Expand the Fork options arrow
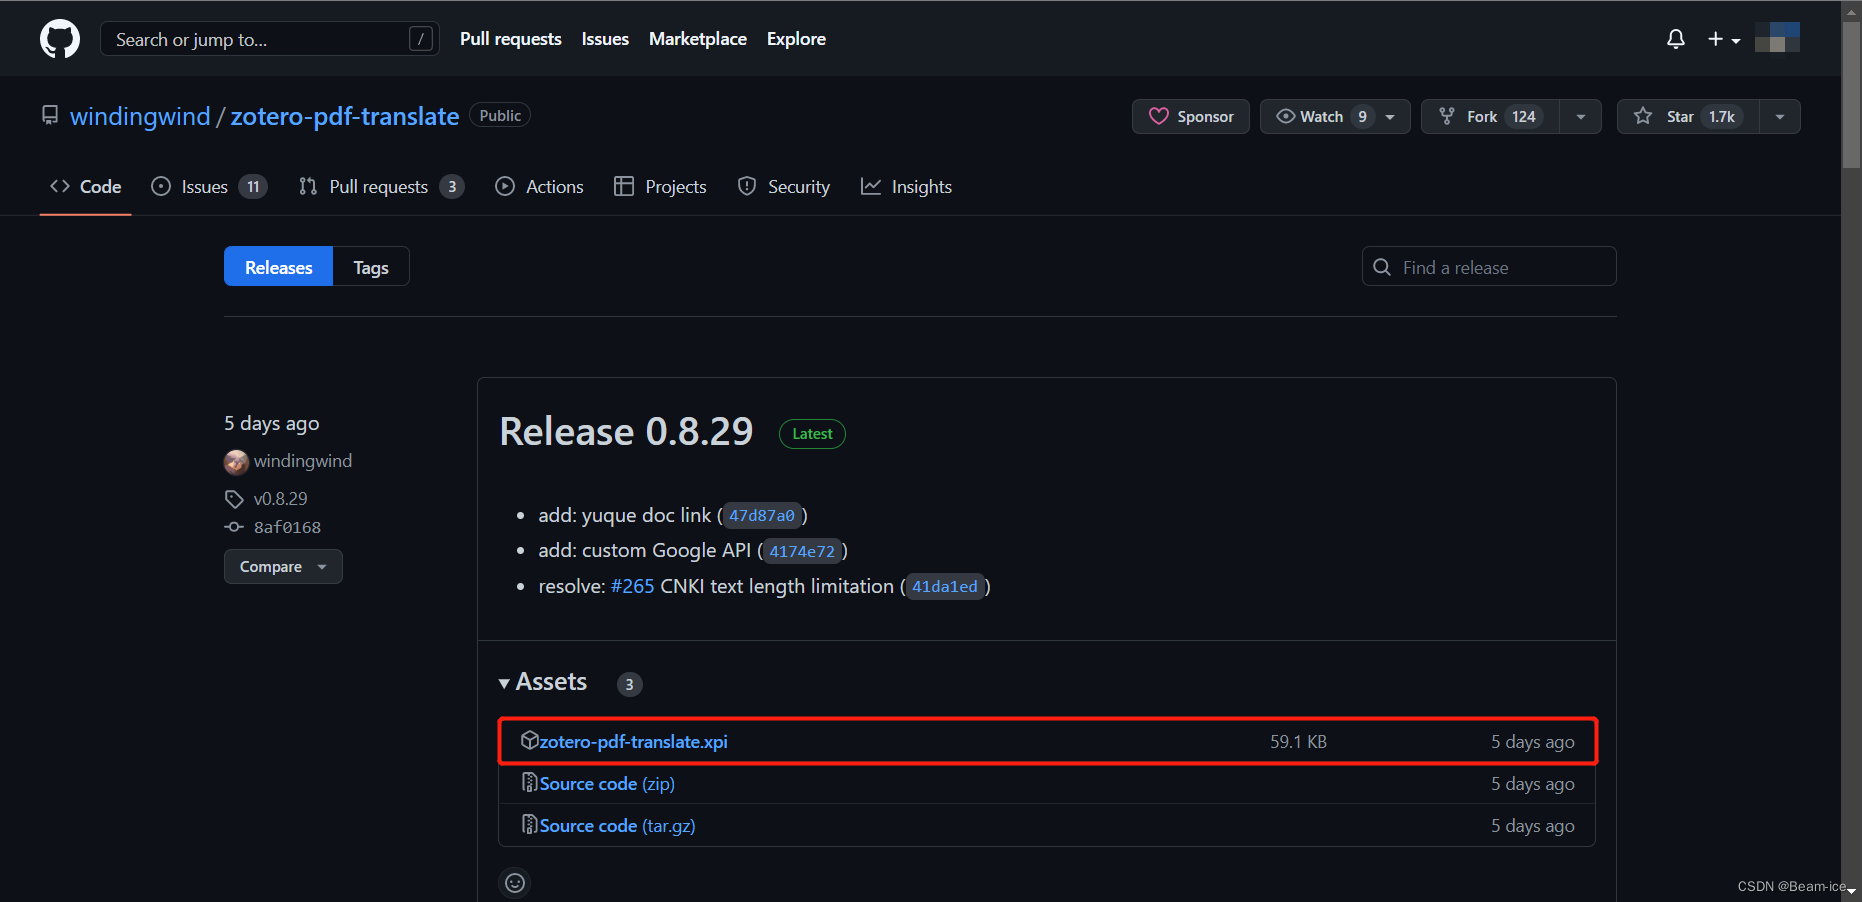This screenshot has height=902, width=1862. 1581,116
